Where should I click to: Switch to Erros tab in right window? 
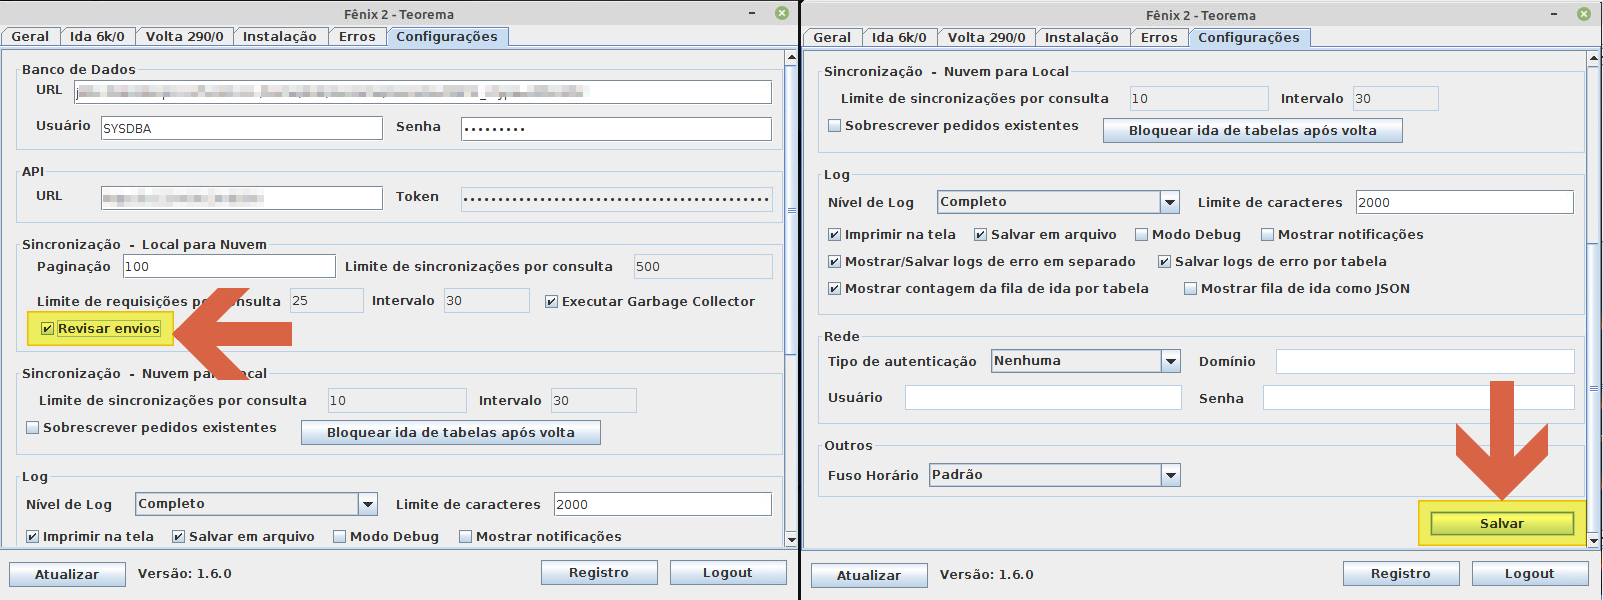coord(1159,38)
